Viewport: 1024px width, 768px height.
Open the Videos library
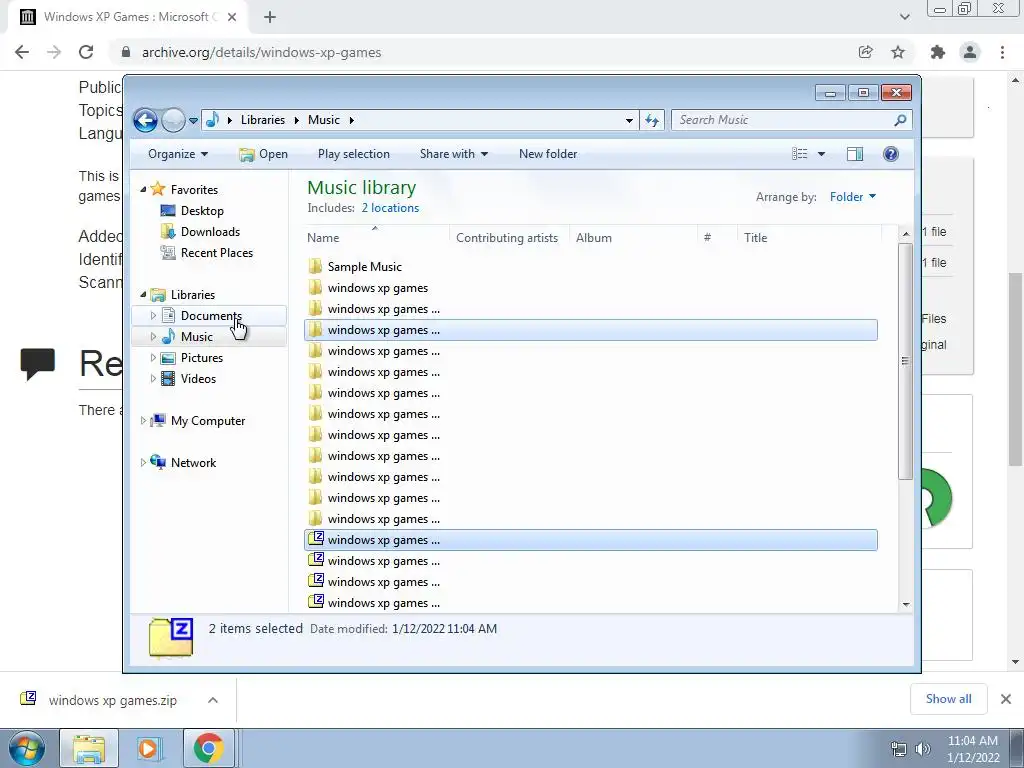click(x=198, y=379)
